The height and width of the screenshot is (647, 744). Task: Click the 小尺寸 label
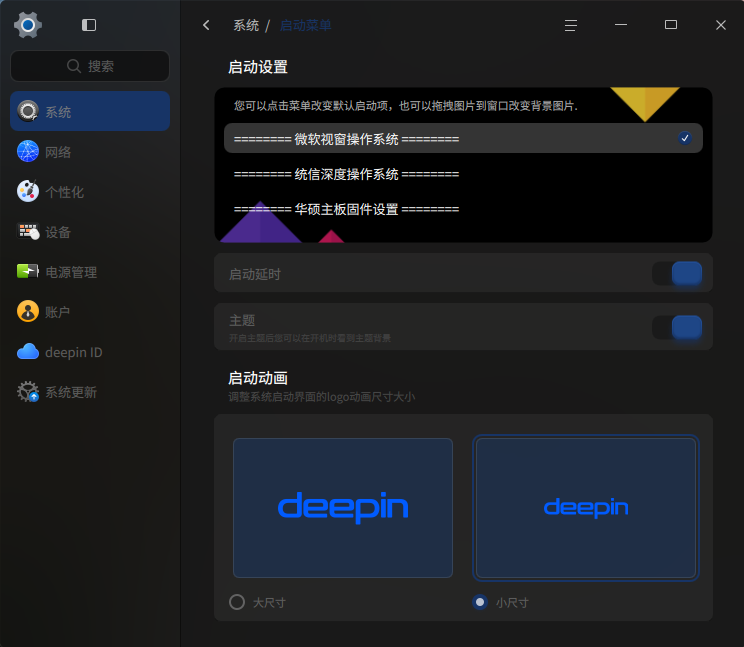pyautogui.click(x=512, y=602)
